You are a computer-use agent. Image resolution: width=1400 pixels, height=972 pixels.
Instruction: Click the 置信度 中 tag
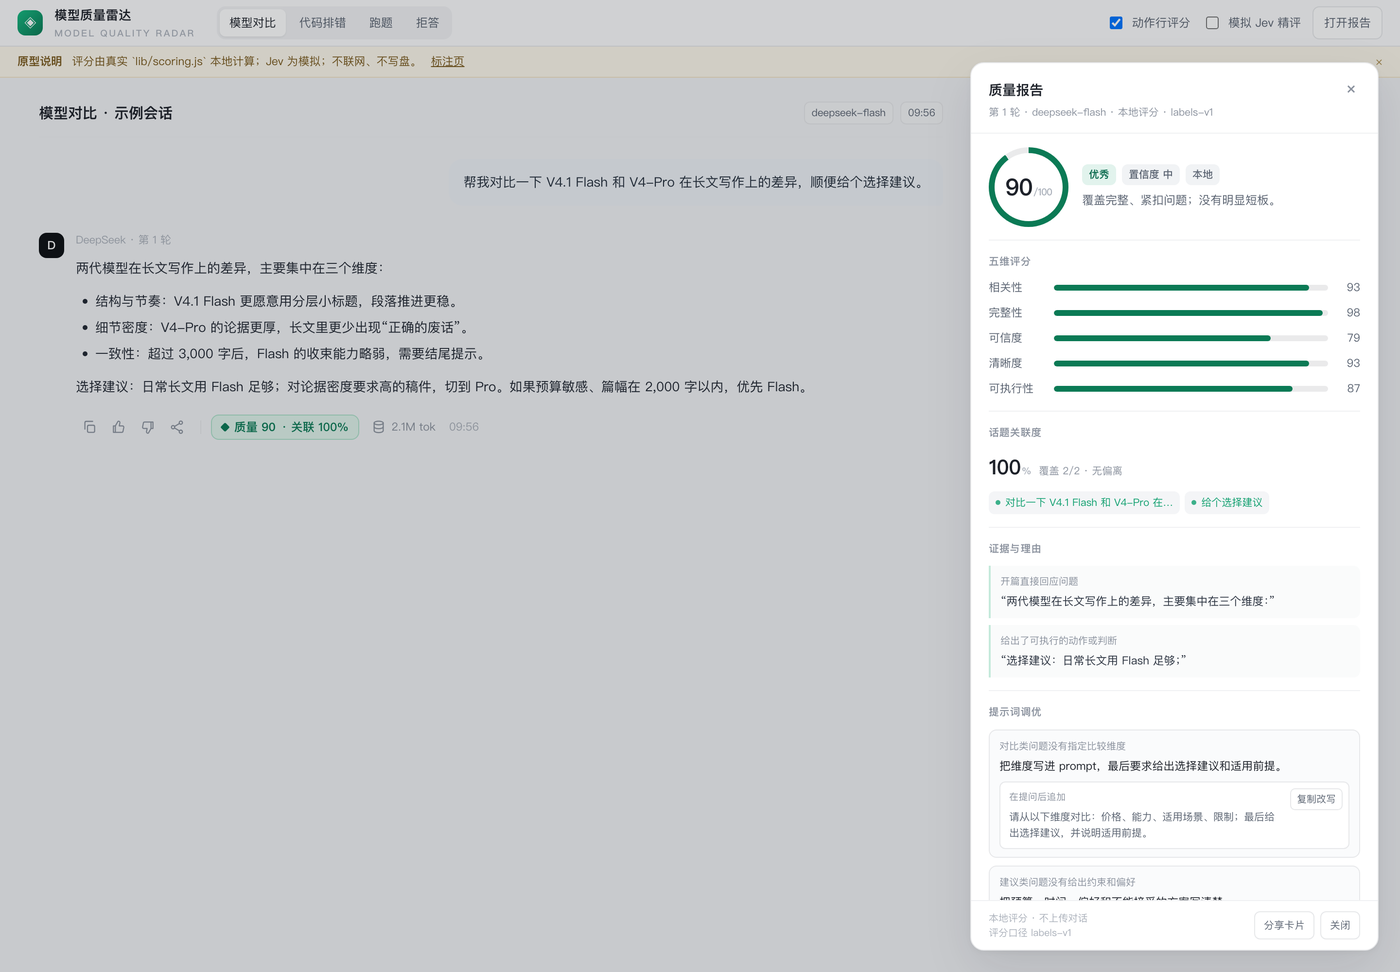(x=1151, y=174)
